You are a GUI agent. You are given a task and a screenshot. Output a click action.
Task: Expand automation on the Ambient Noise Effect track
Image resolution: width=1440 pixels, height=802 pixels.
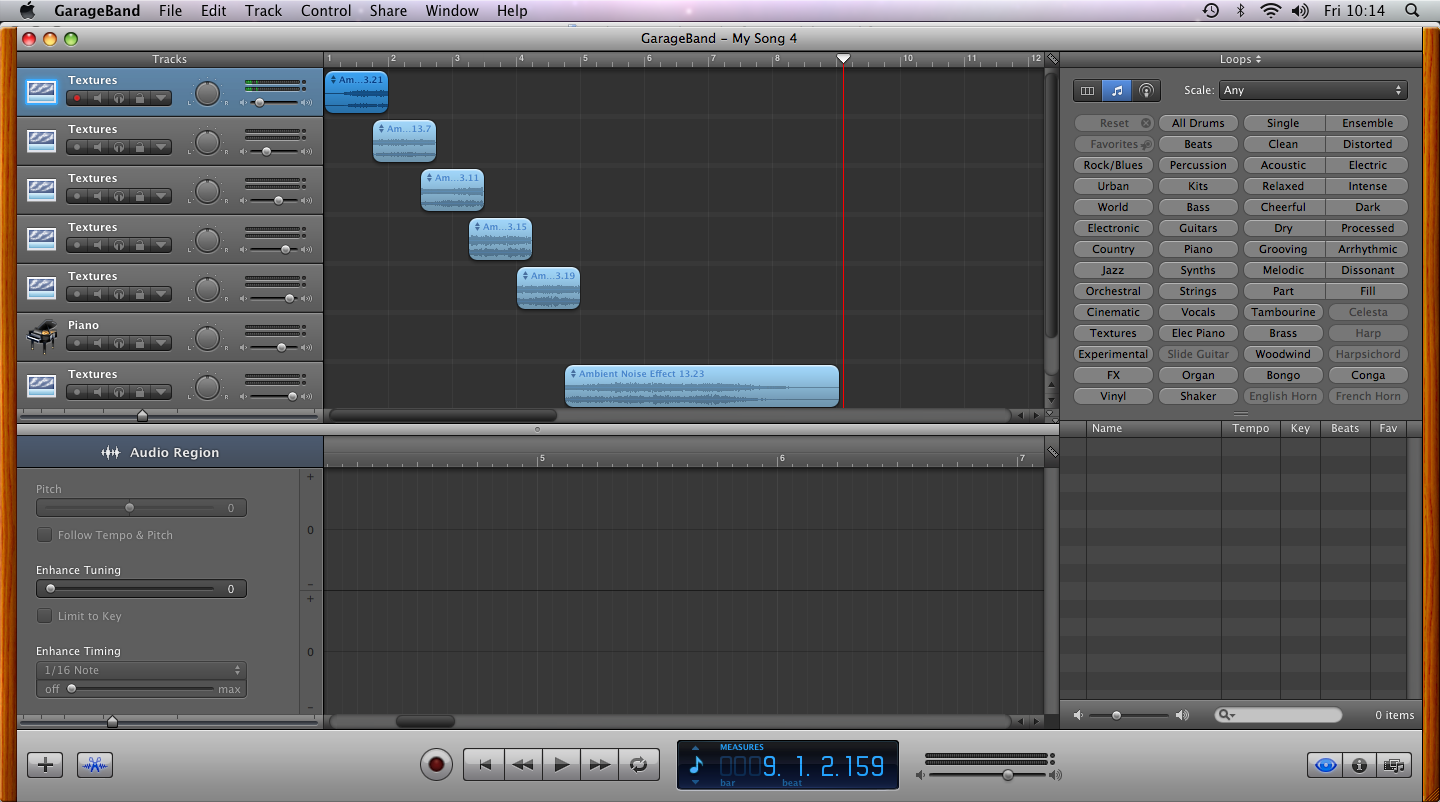(160, 392)
